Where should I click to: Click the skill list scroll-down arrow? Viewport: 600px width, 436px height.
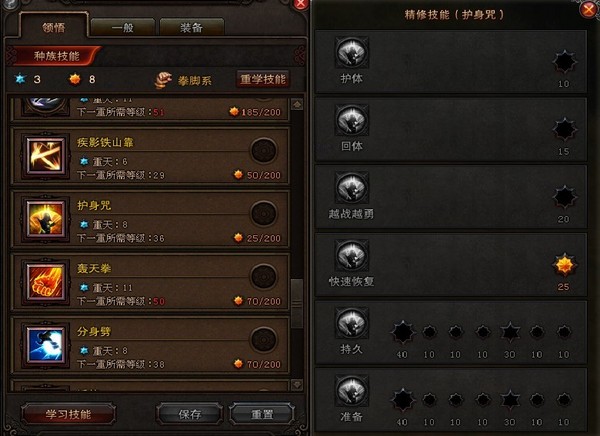coord(297,384)
